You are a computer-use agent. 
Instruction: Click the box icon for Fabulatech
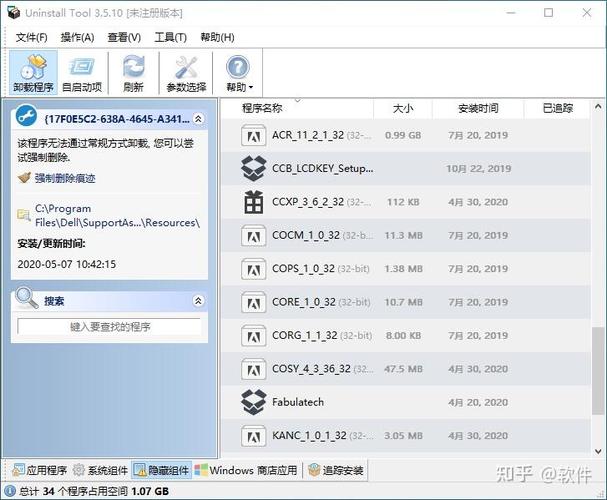coord(254,402)
